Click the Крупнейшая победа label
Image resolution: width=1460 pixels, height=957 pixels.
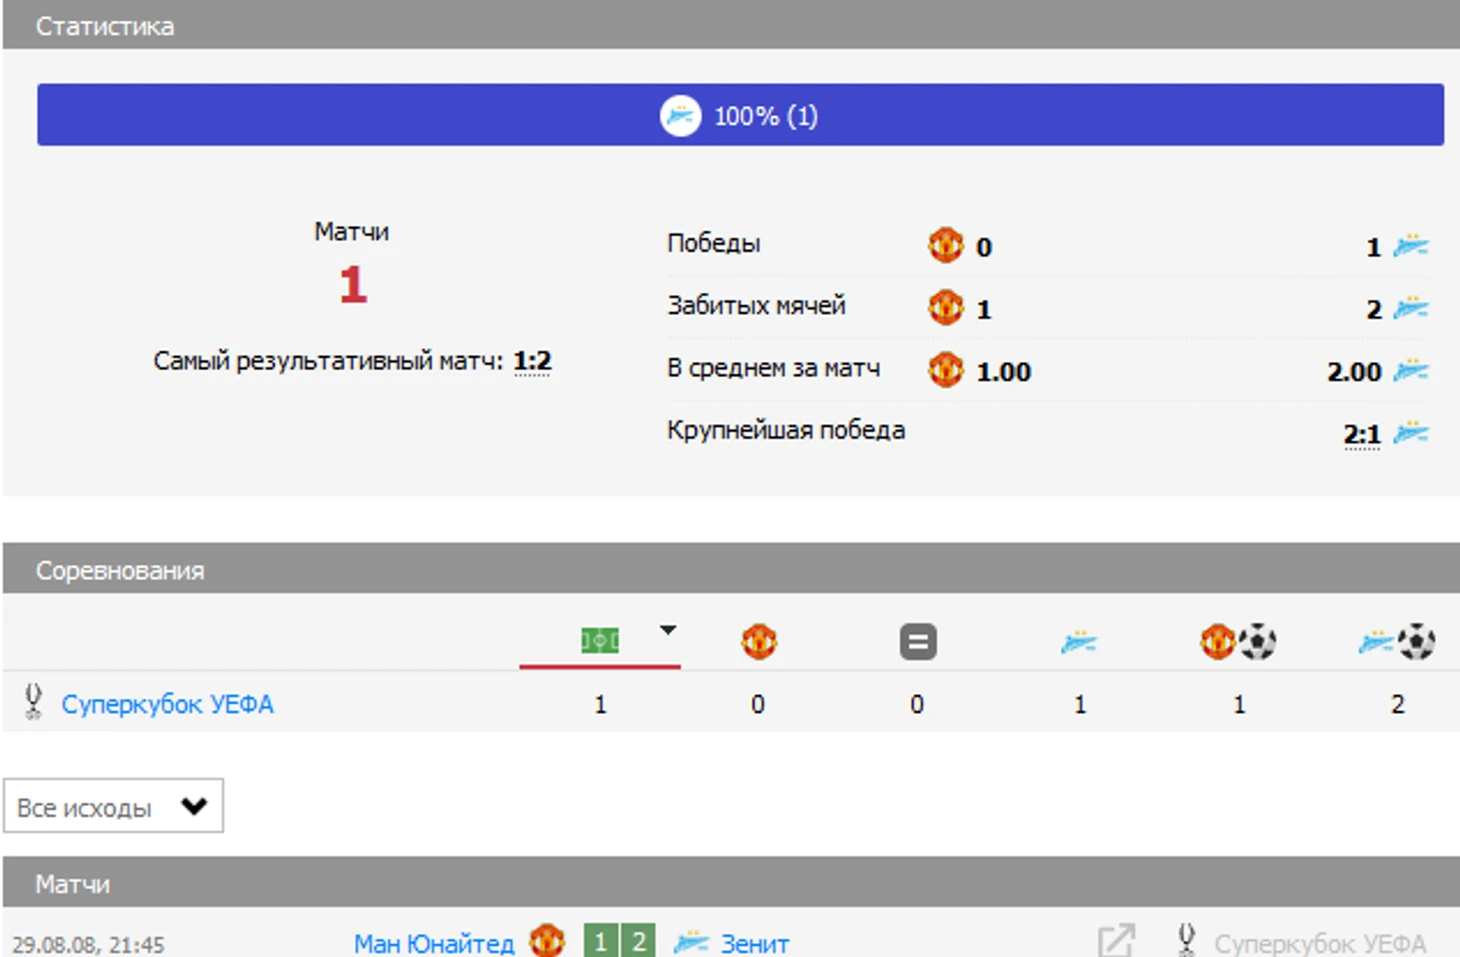click(x=786, y=430)
